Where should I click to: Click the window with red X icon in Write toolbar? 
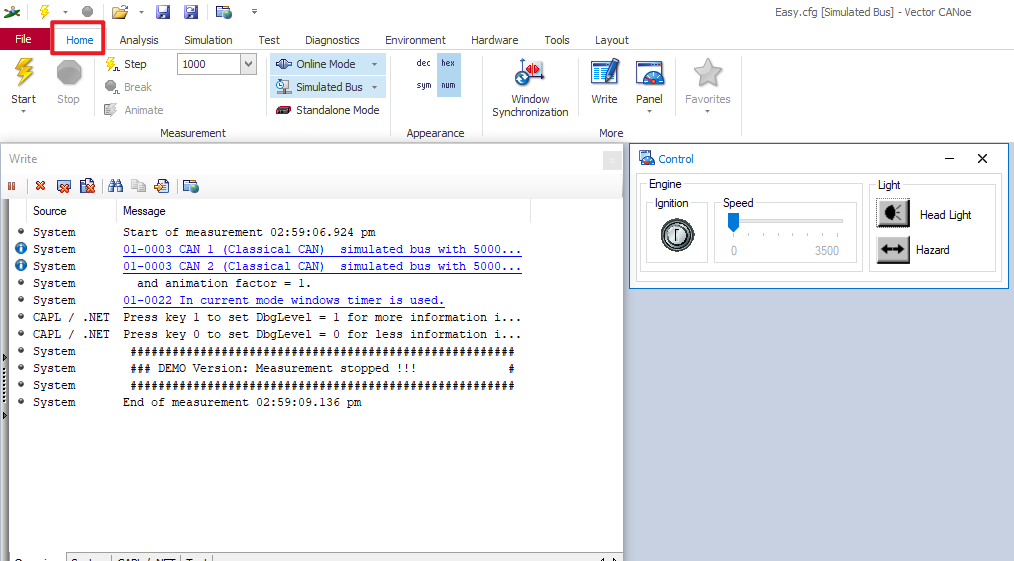(x=63, y=186)
